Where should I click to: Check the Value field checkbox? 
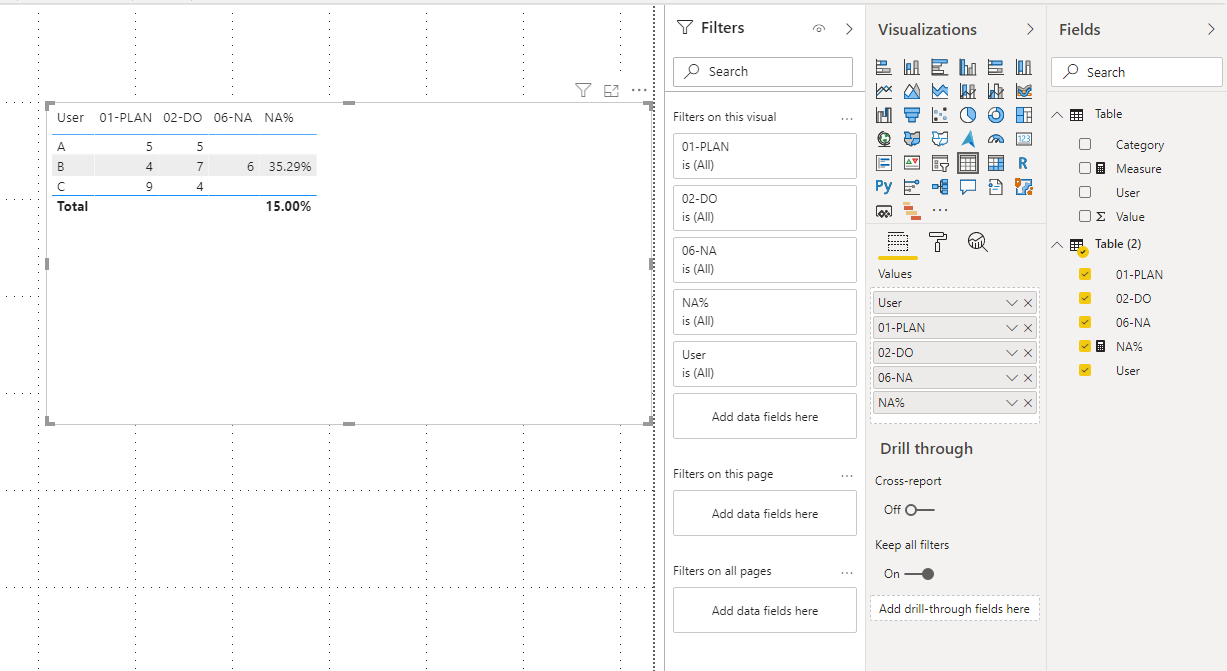(1085, 217)
